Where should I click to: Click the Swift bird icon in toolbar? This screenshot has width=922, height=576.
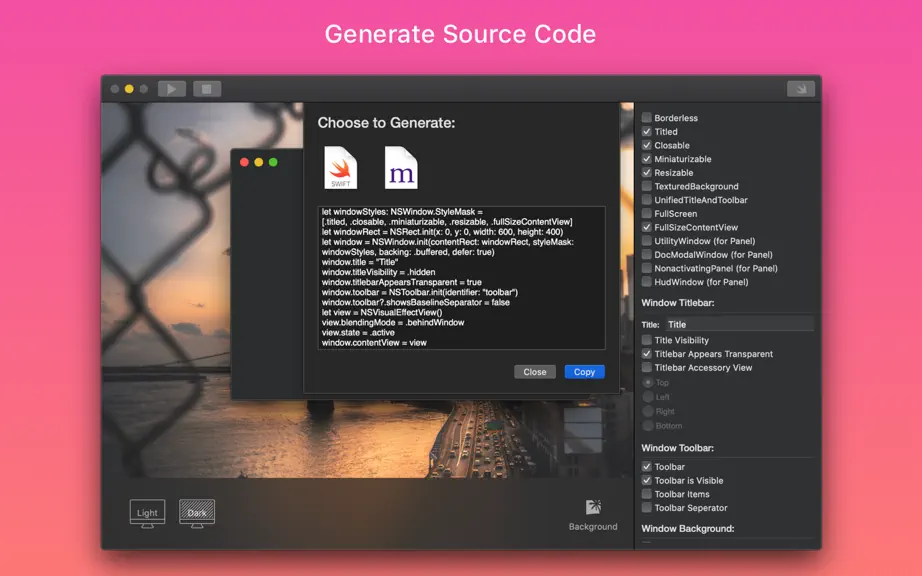[x=801, y=89]
